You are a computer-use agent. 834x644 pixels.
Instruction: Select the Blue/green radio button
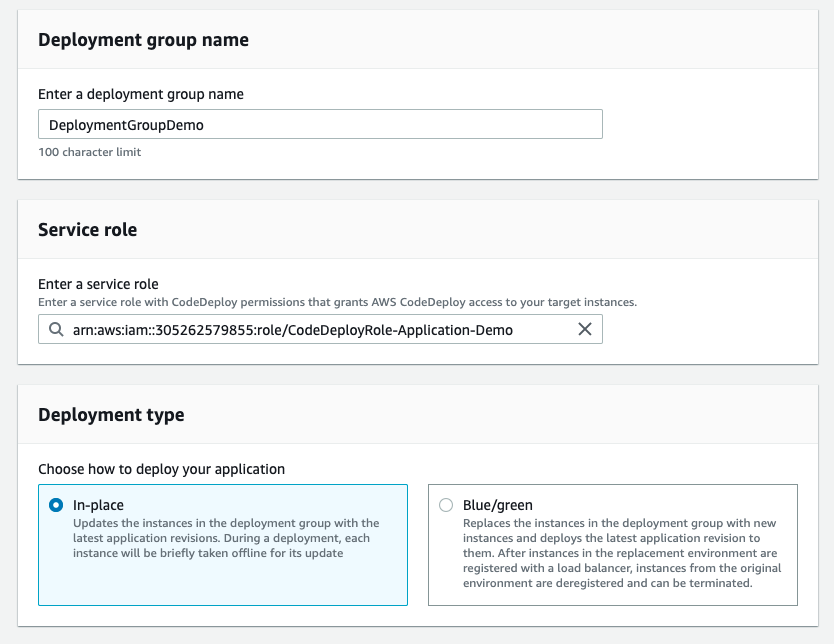click(x=446, y=505)
